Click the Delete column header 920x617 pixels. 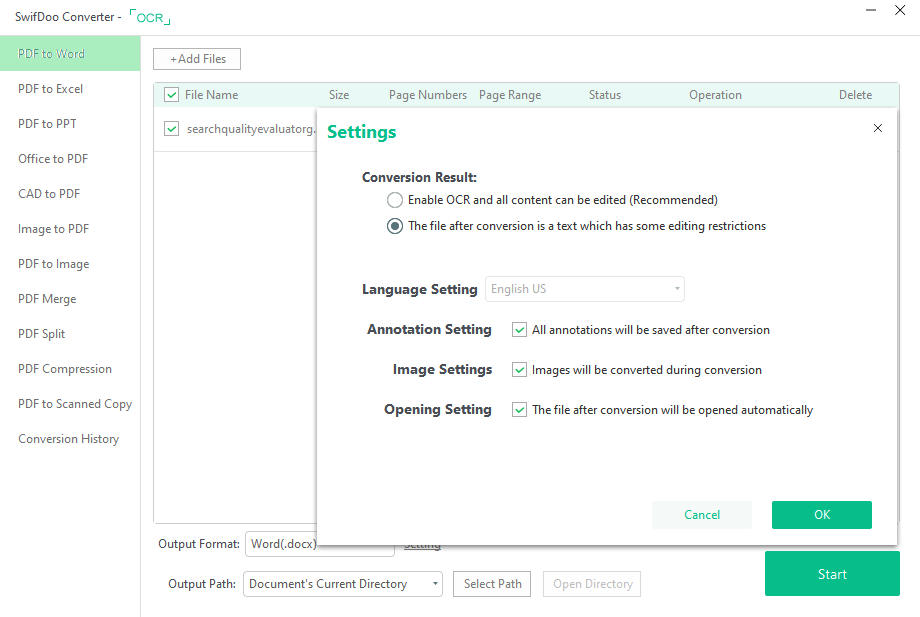(855, 95)
